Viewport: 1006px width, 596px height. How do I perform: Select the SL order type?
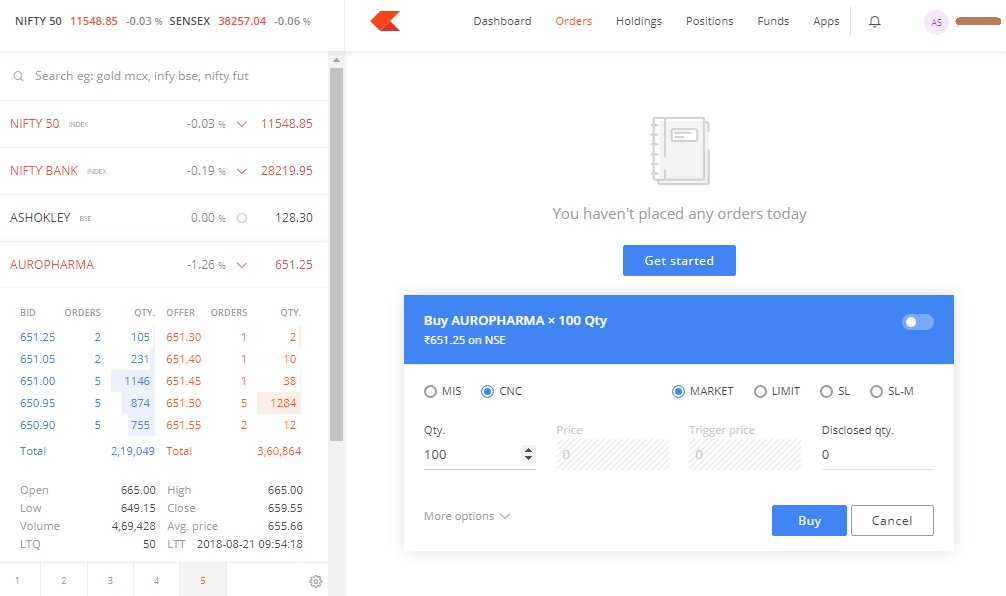pyautogui.click(x=826, y=391)
